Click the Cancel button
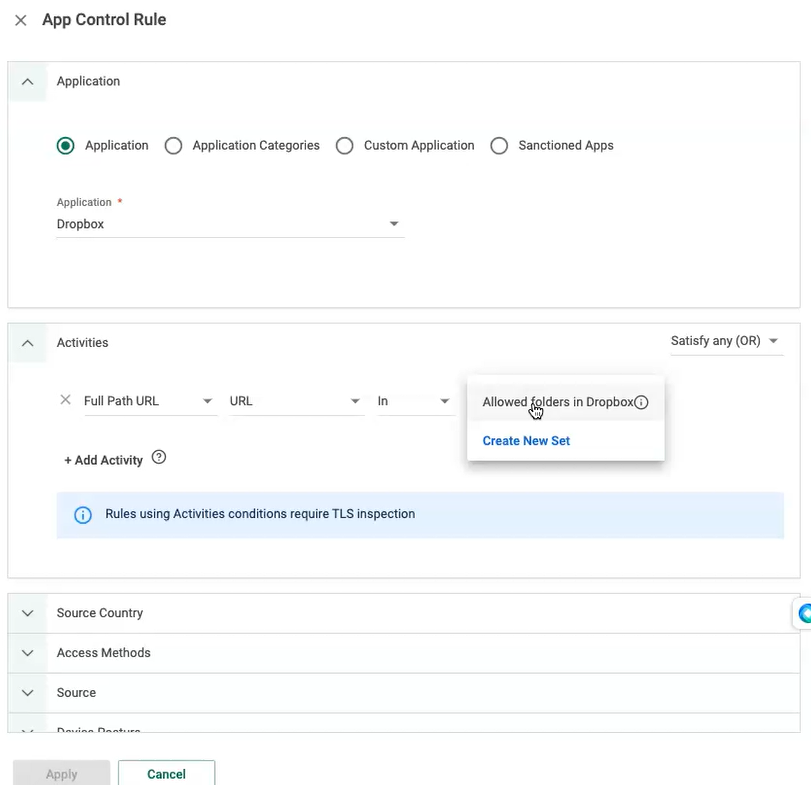811x785 pixels. (x=166, y=772)
